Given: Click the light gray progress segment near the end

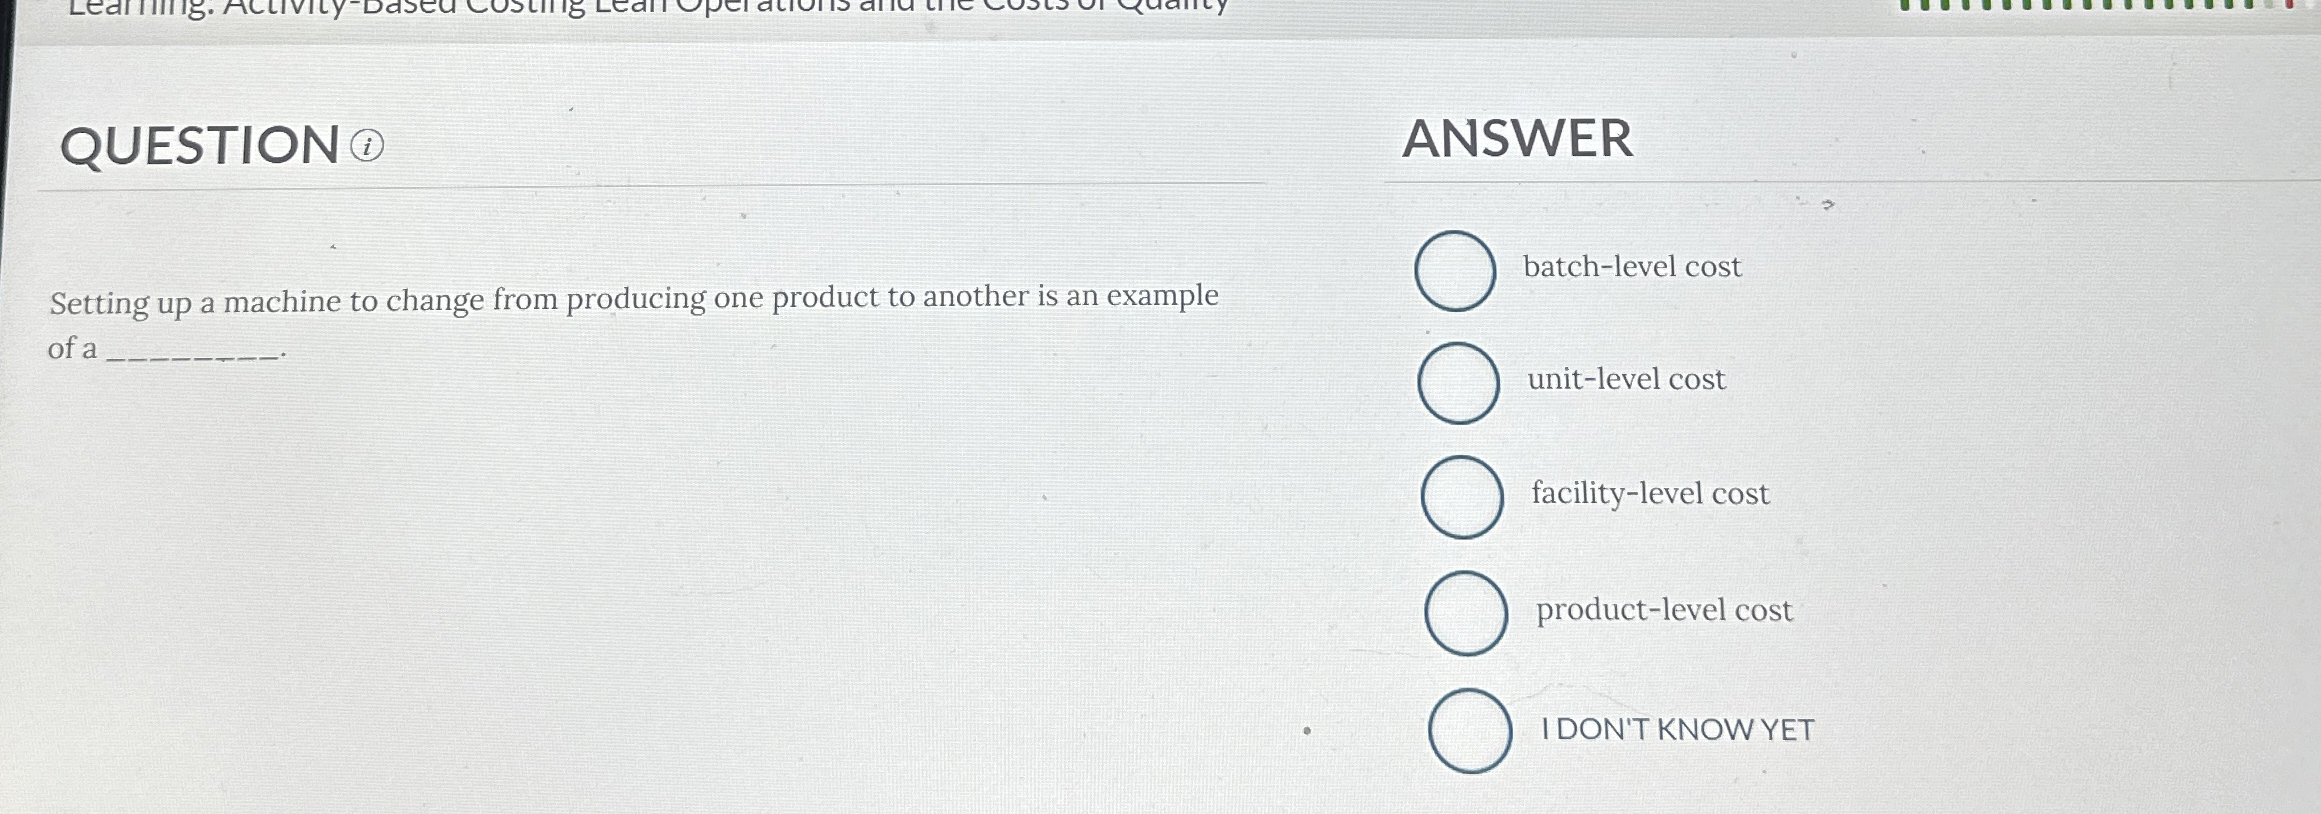Looking at the screenshot, I should click(2270, 6).
